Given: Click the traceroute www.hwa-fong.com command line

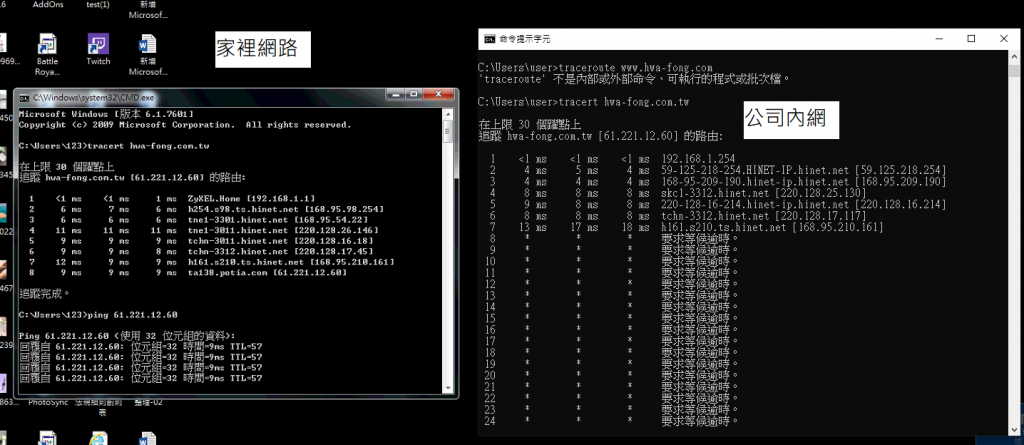Looking at the screenshot, I should point(595,67).
